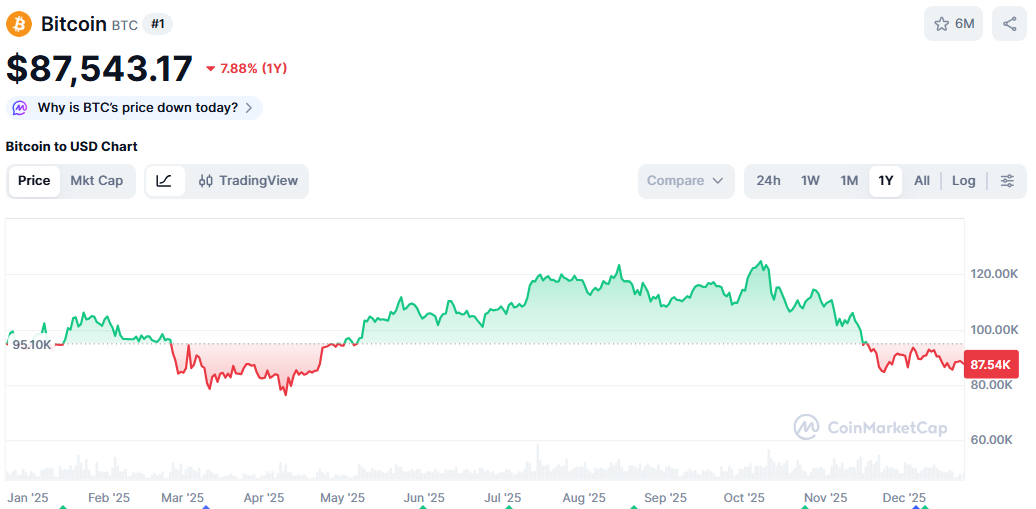Viewport: 1036px width, 509px height.
Task: Open the share icon button
Action: click(1009, 24)
